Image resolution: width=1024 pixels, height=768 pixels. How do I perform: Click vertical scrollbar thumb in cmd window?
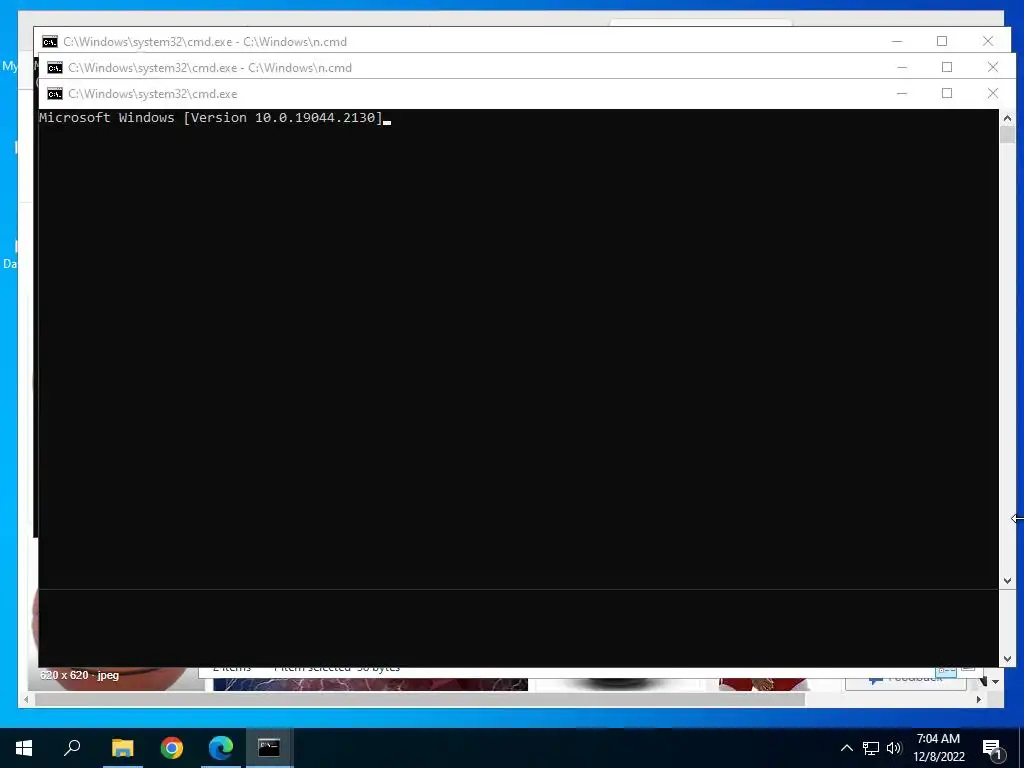click(1007, 135)
